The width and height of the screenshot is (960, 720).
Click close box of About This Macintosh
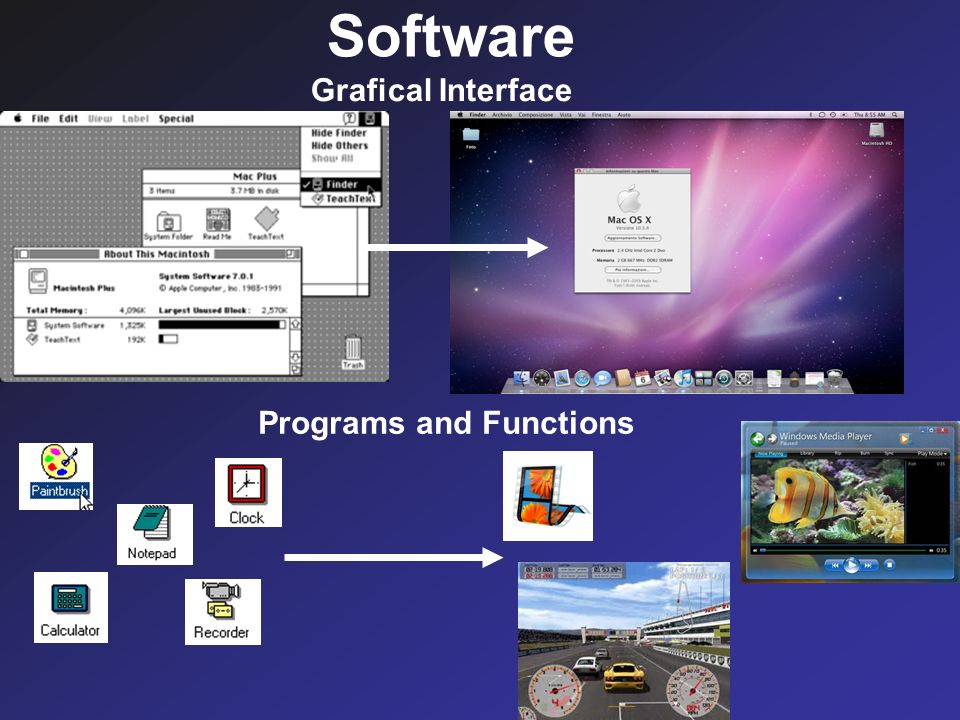pos(24,254)
